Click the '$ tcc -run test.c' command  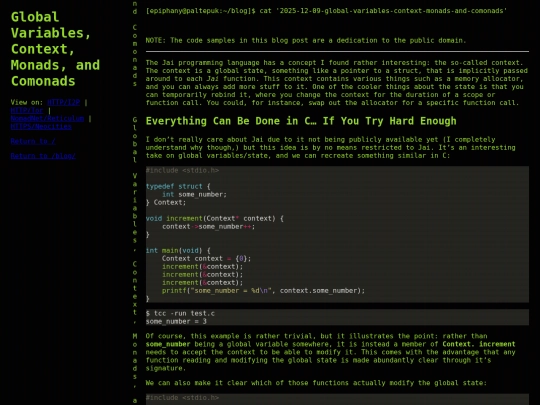[180, 313]
